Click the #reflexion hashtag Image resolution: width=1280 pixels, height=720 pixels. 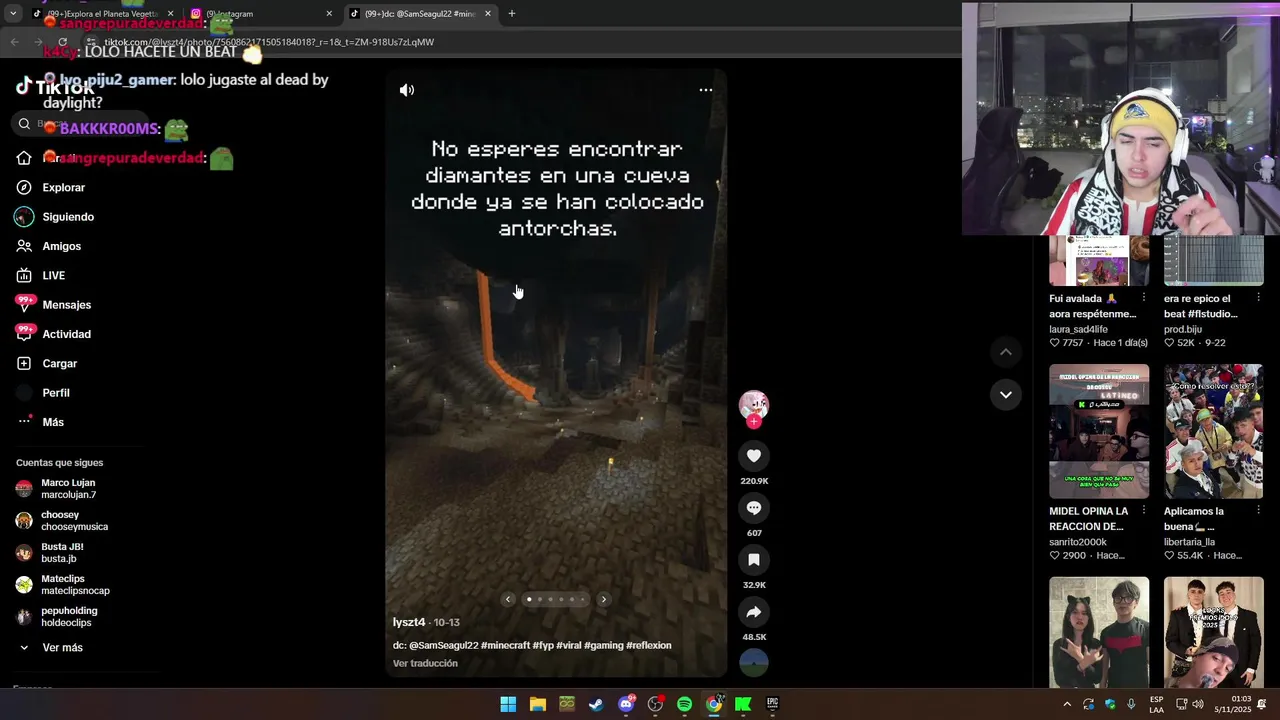tap(649, 646)
